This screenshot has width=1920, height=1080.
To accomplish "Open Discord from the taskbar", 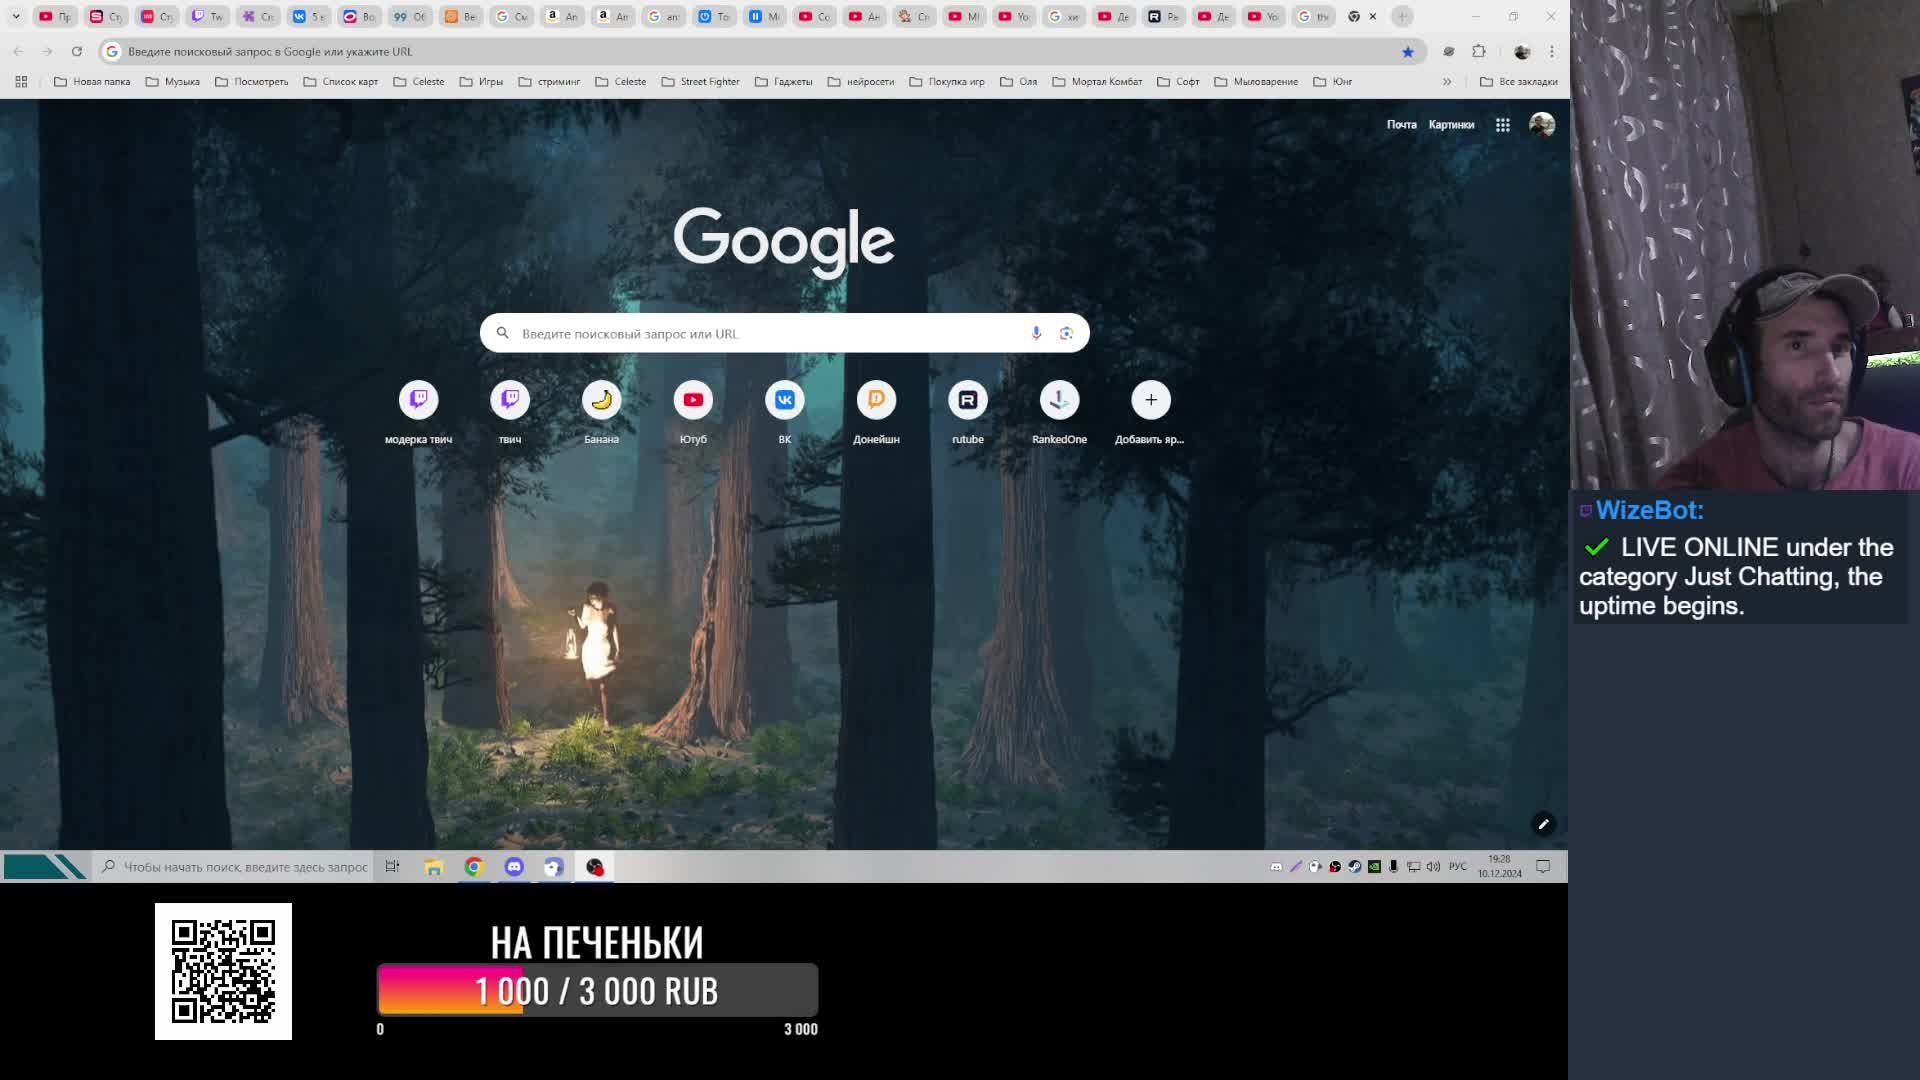I will click(x=514, y=867).
